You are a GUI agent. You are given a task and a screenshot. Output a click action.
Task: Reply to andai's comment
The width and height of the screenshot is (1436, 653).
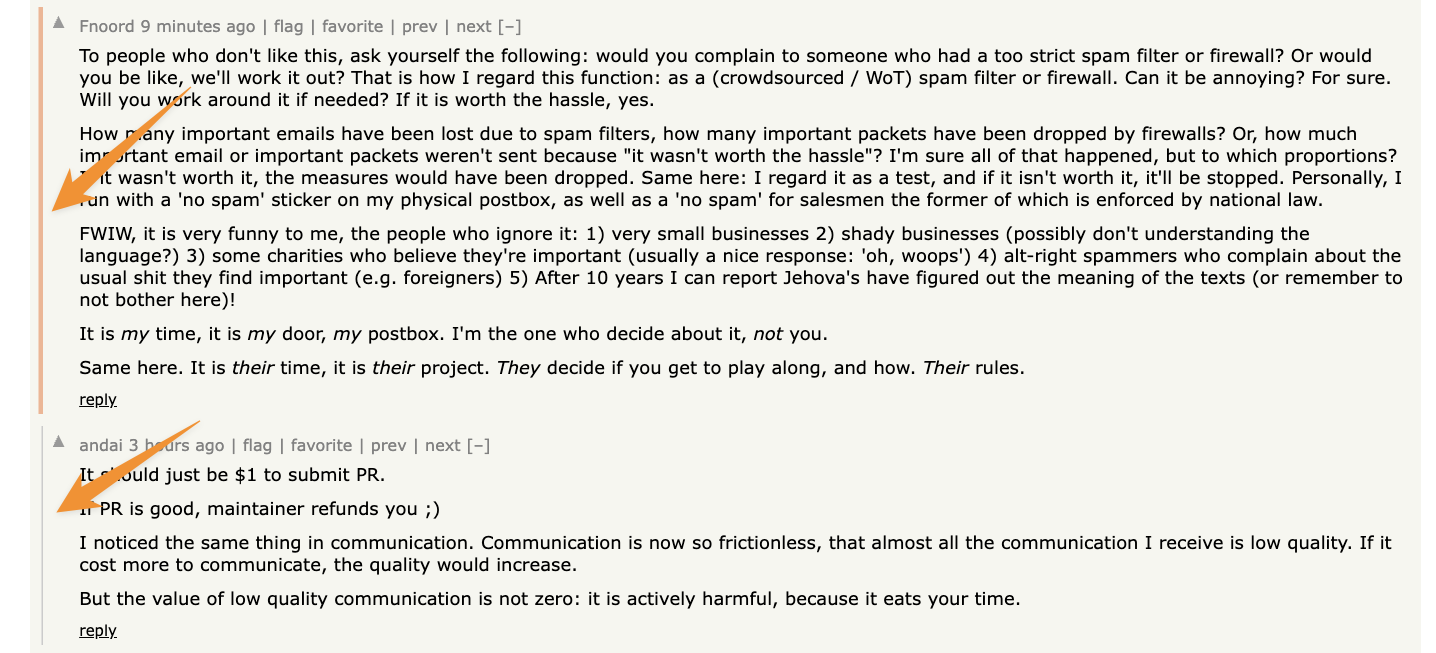(x=98, y=631)
